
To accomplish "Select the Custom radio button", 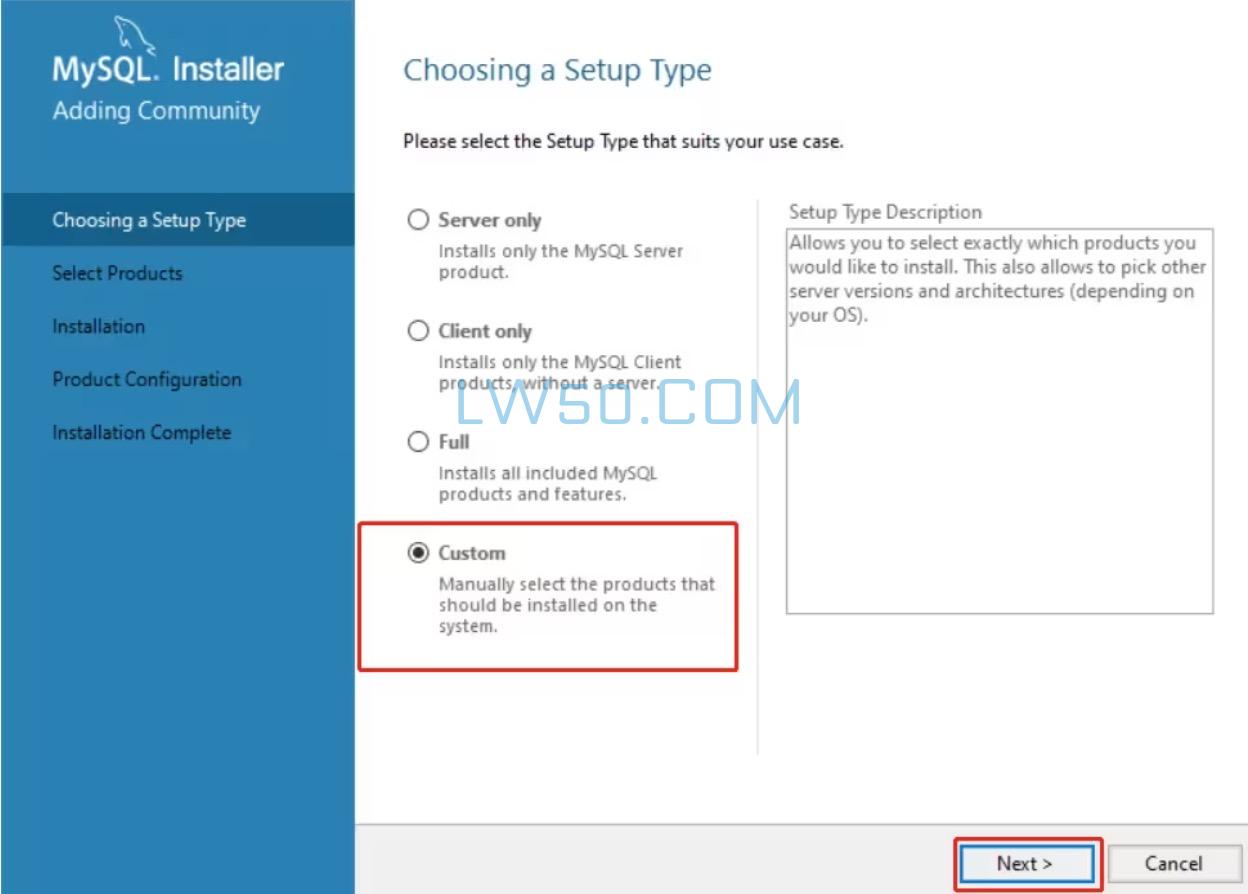I will [418, 553].
